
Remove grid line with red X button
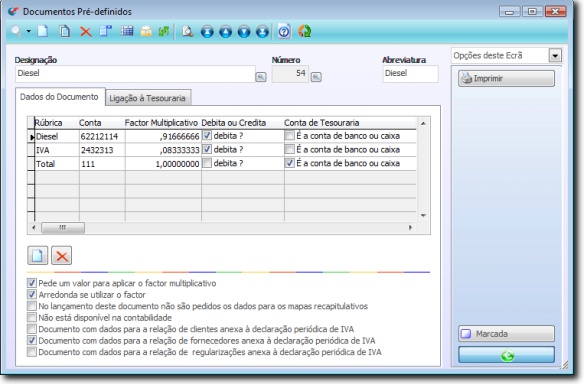(x=61, y=256)
